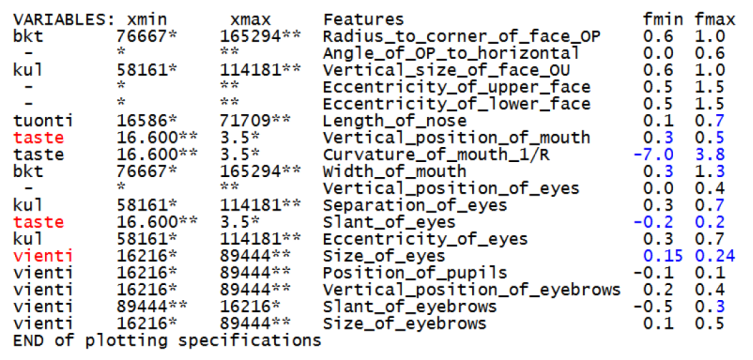Select the Radius_to_corner_of_face_OP feature text
The width and height of the screenshot is (753, 360).
[x=462, y=37]
